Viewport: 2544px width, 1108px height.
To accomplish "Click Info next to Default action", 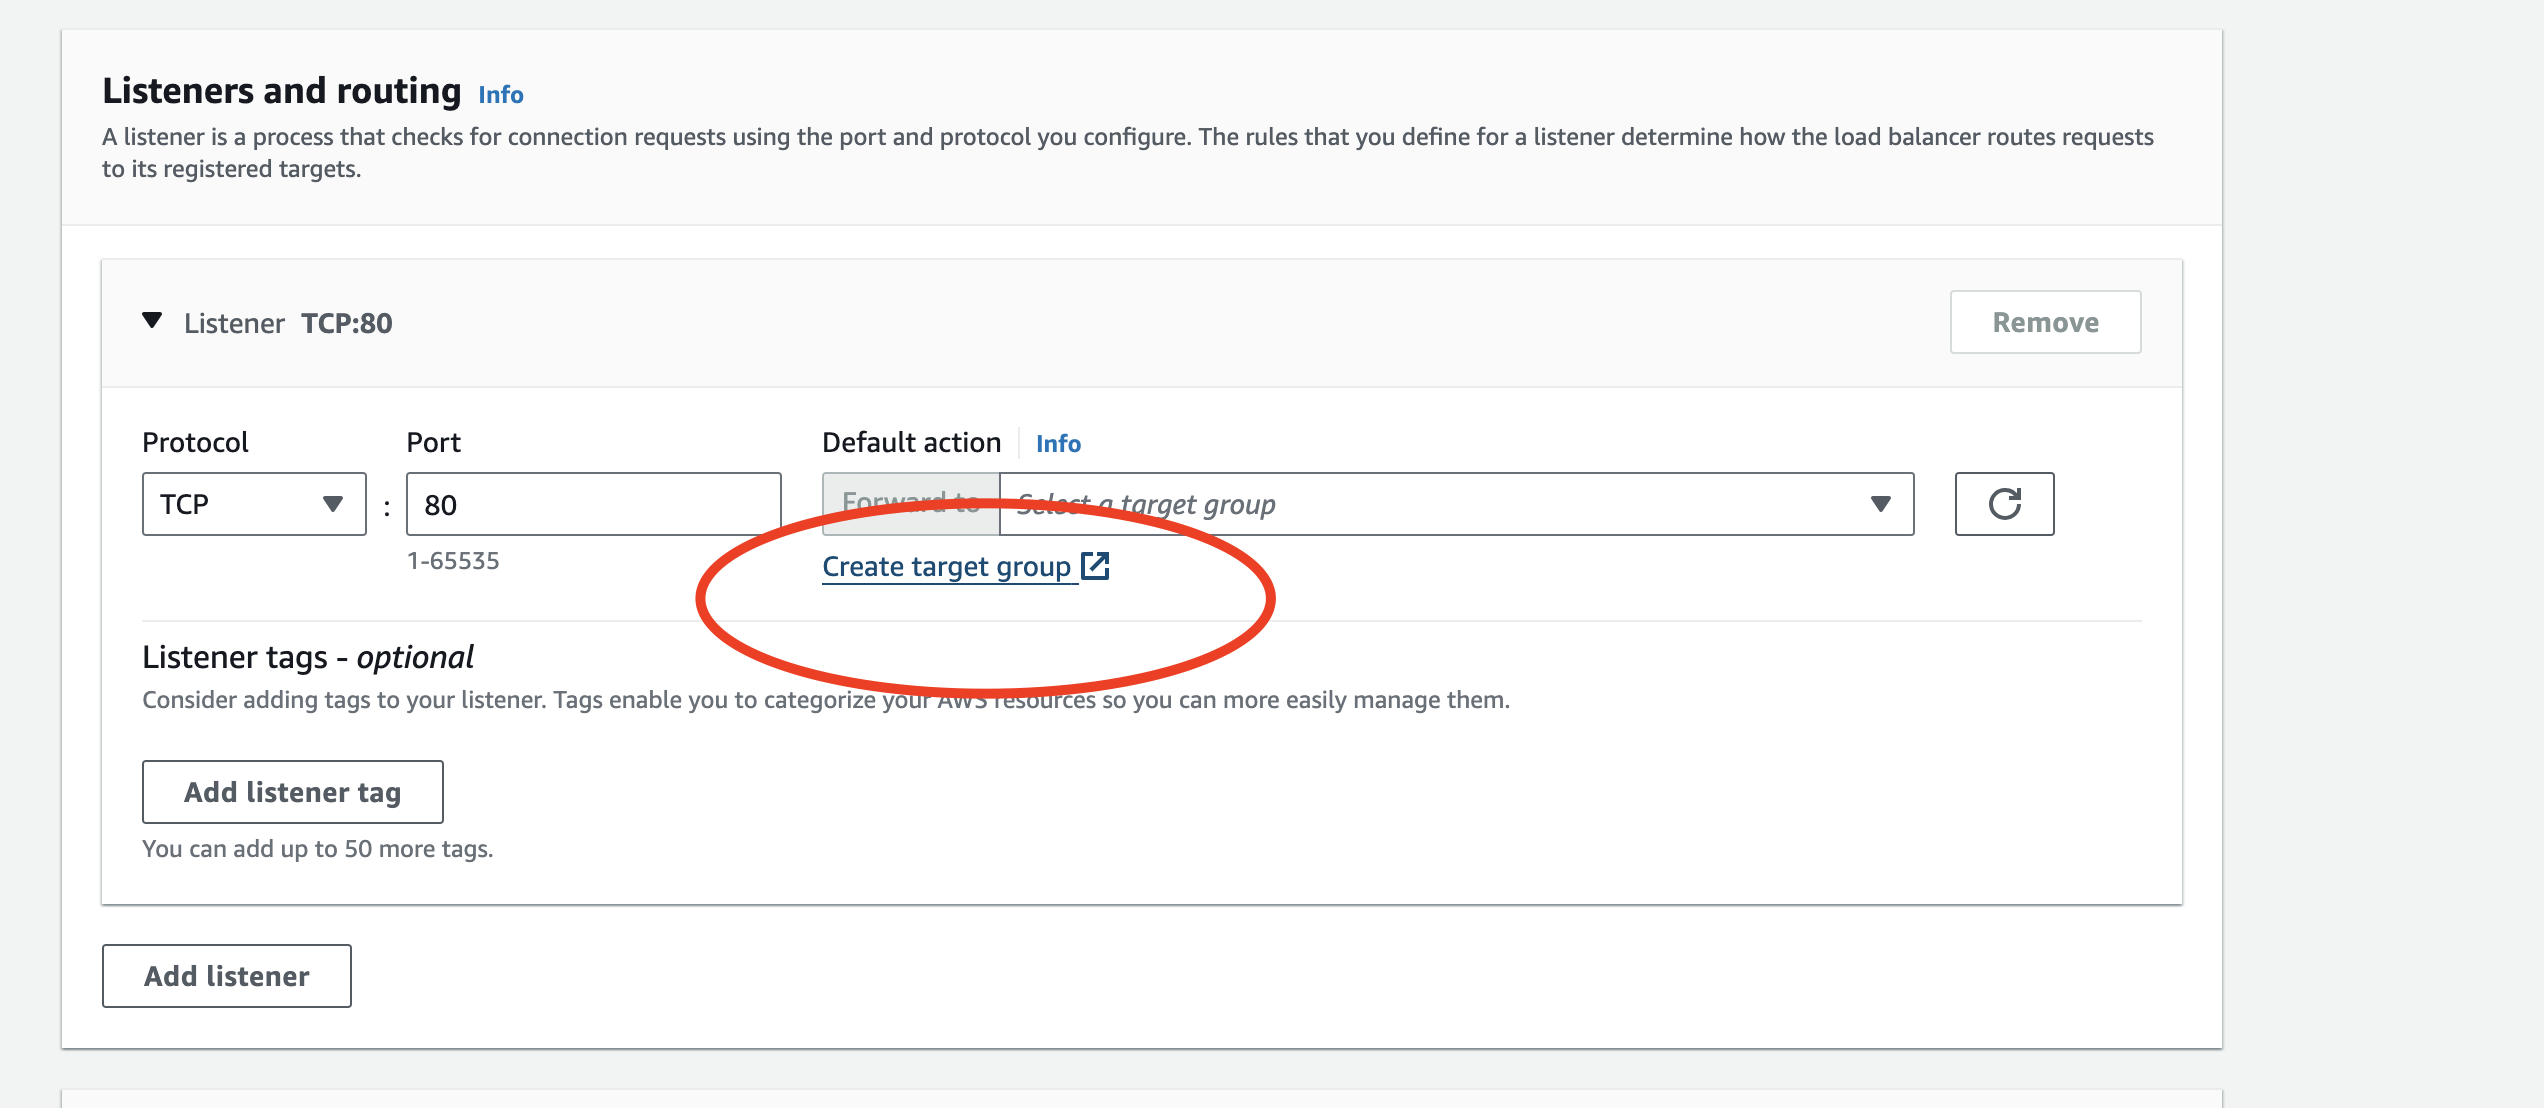I will pyautogui.click(x=1057, y=443).
